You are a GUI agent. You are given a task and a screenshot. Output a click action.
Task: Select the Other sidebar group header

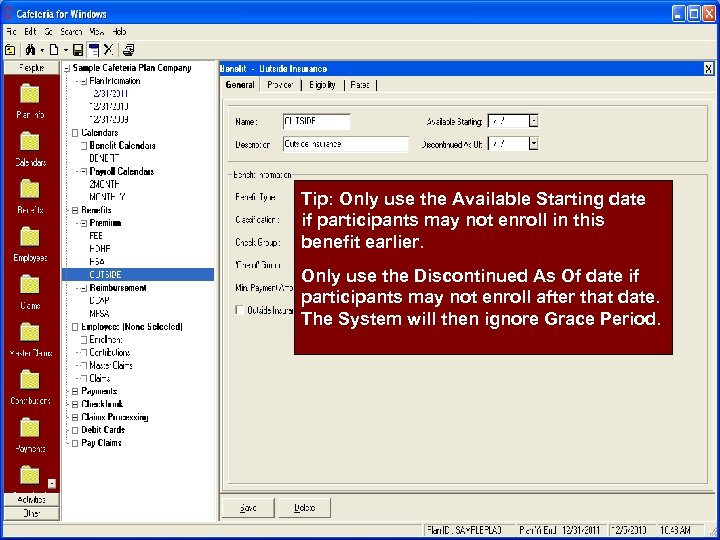point(31,513)
